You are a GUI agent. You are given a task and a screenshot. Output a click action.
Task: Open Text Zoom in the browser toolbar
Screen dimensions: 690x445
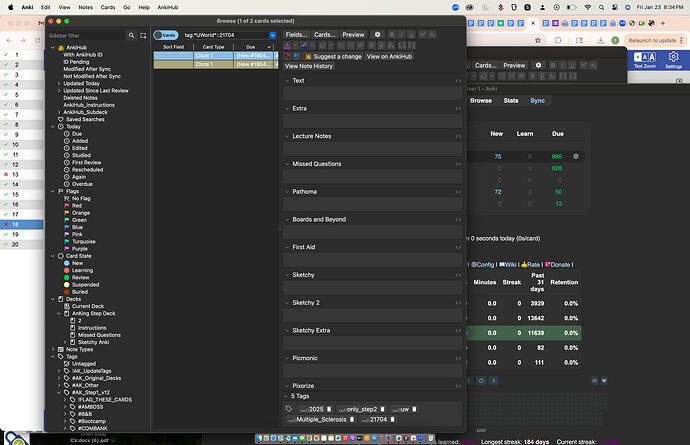(645, 60)
